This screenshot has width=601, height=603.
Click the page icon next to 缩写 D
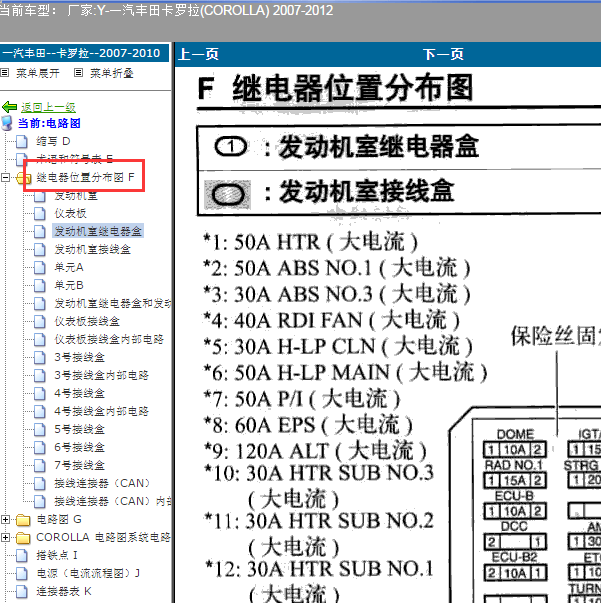[x=22, y=142]
